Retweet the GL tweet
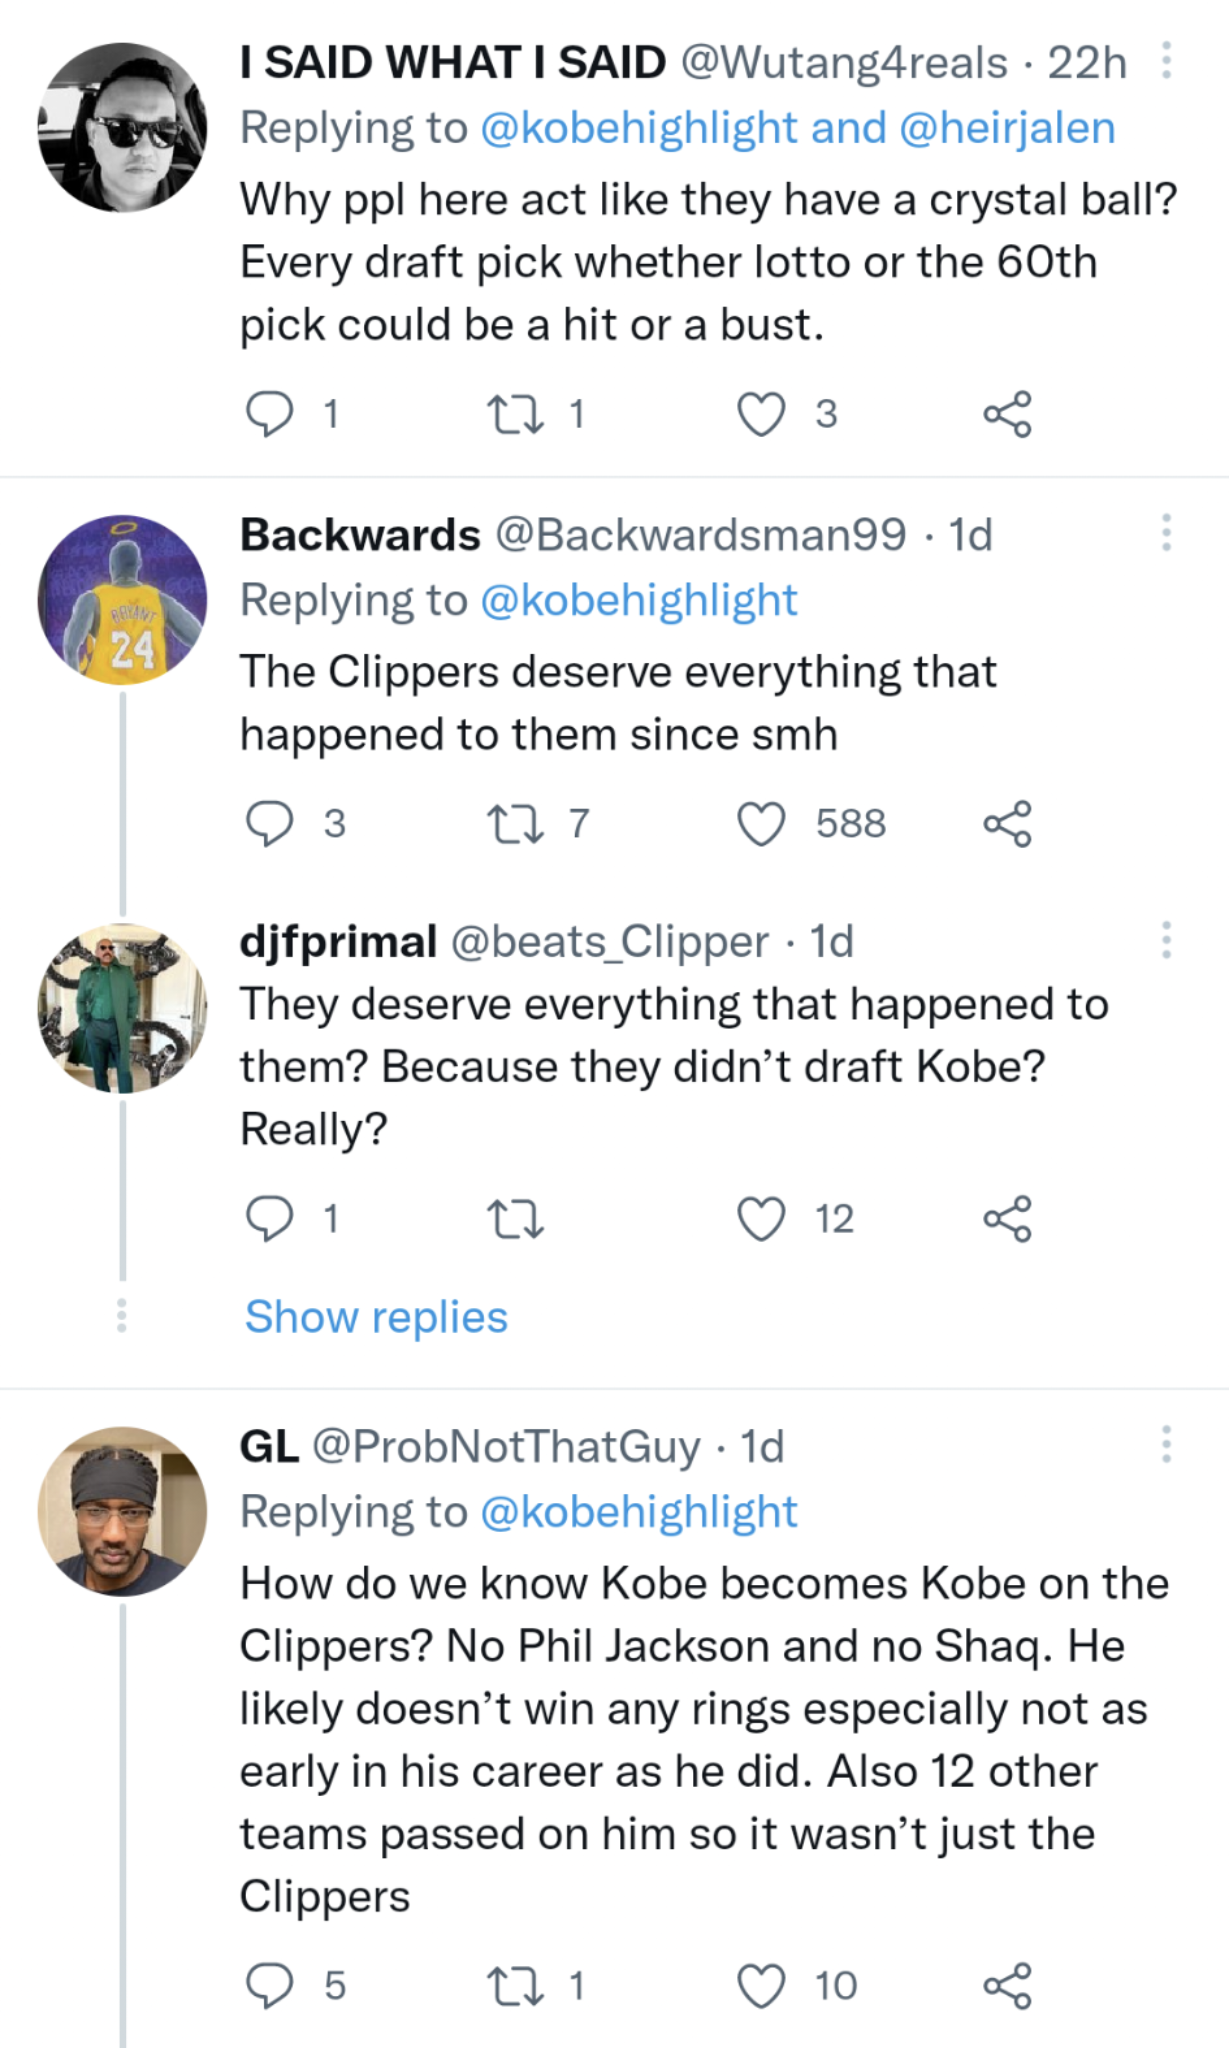1229x2048 pixels. pyautogui.click(x=514, y=1985)
